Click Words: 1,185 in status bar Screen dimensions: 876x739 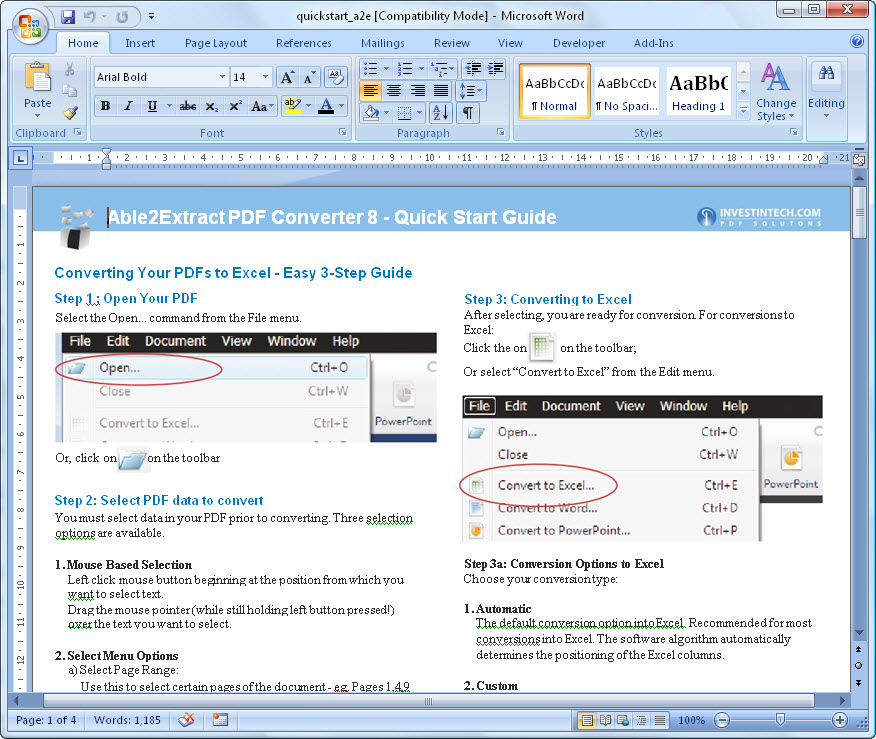click(127, 720)
